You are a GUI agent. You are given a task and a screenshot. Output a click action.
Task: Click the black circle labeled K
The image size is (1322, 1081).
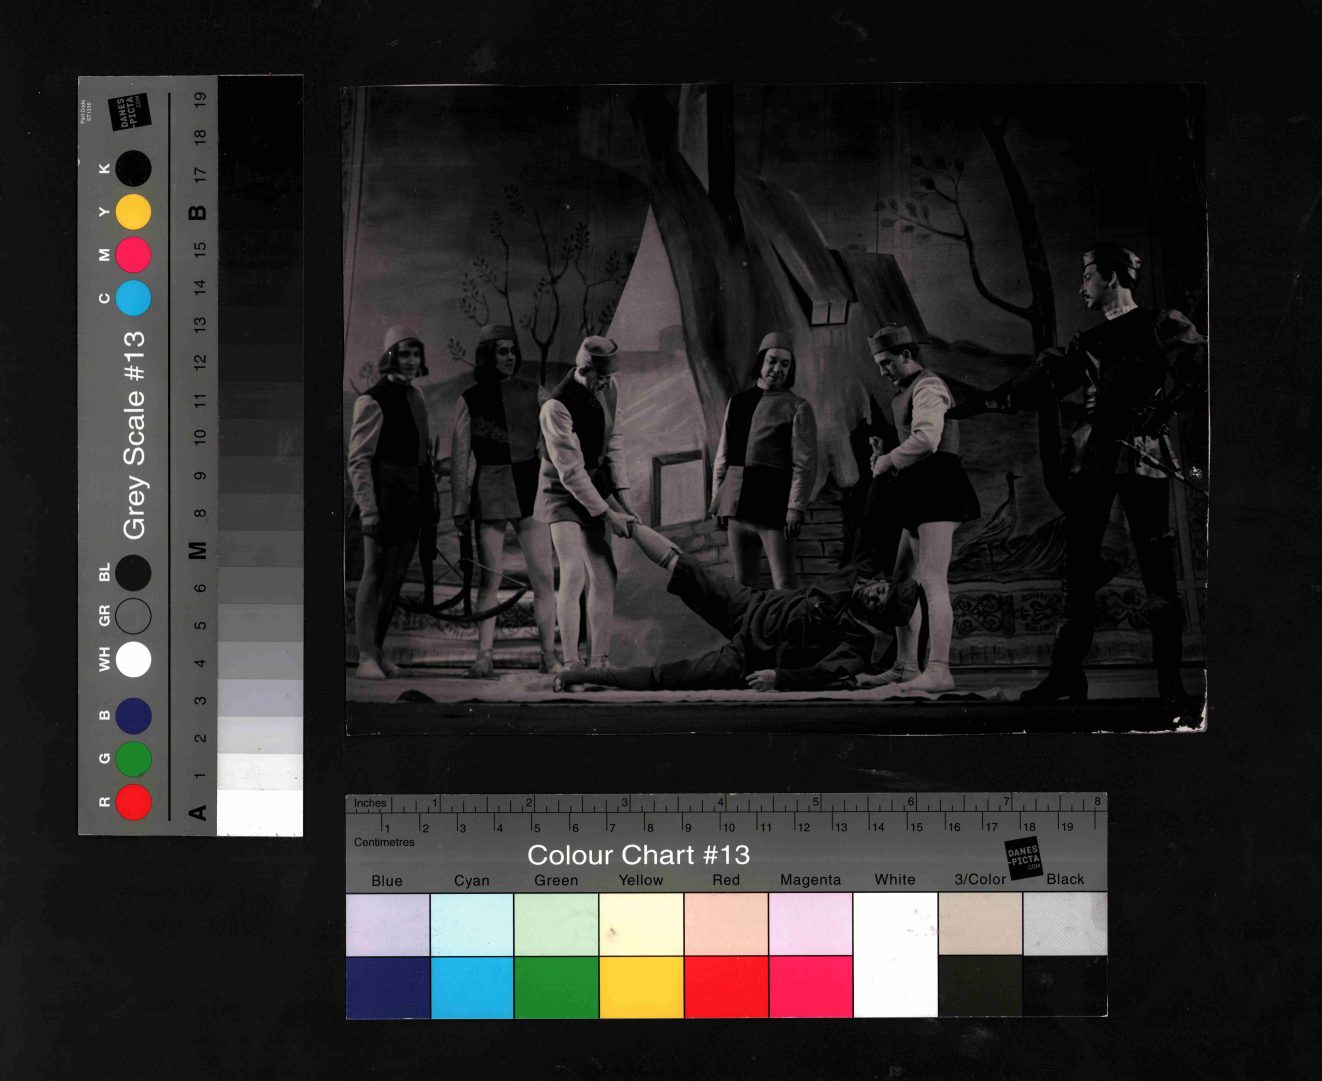point(133,169)
